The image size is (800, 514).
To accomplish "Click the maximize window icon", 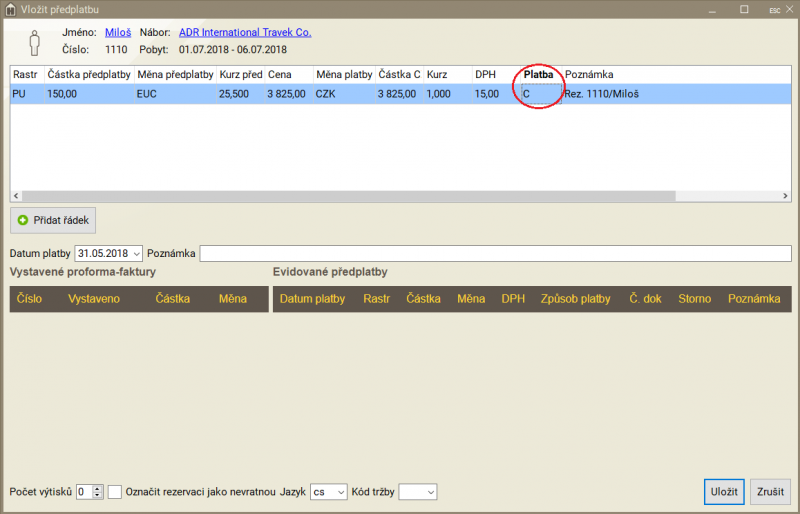I will click(744, 9).
